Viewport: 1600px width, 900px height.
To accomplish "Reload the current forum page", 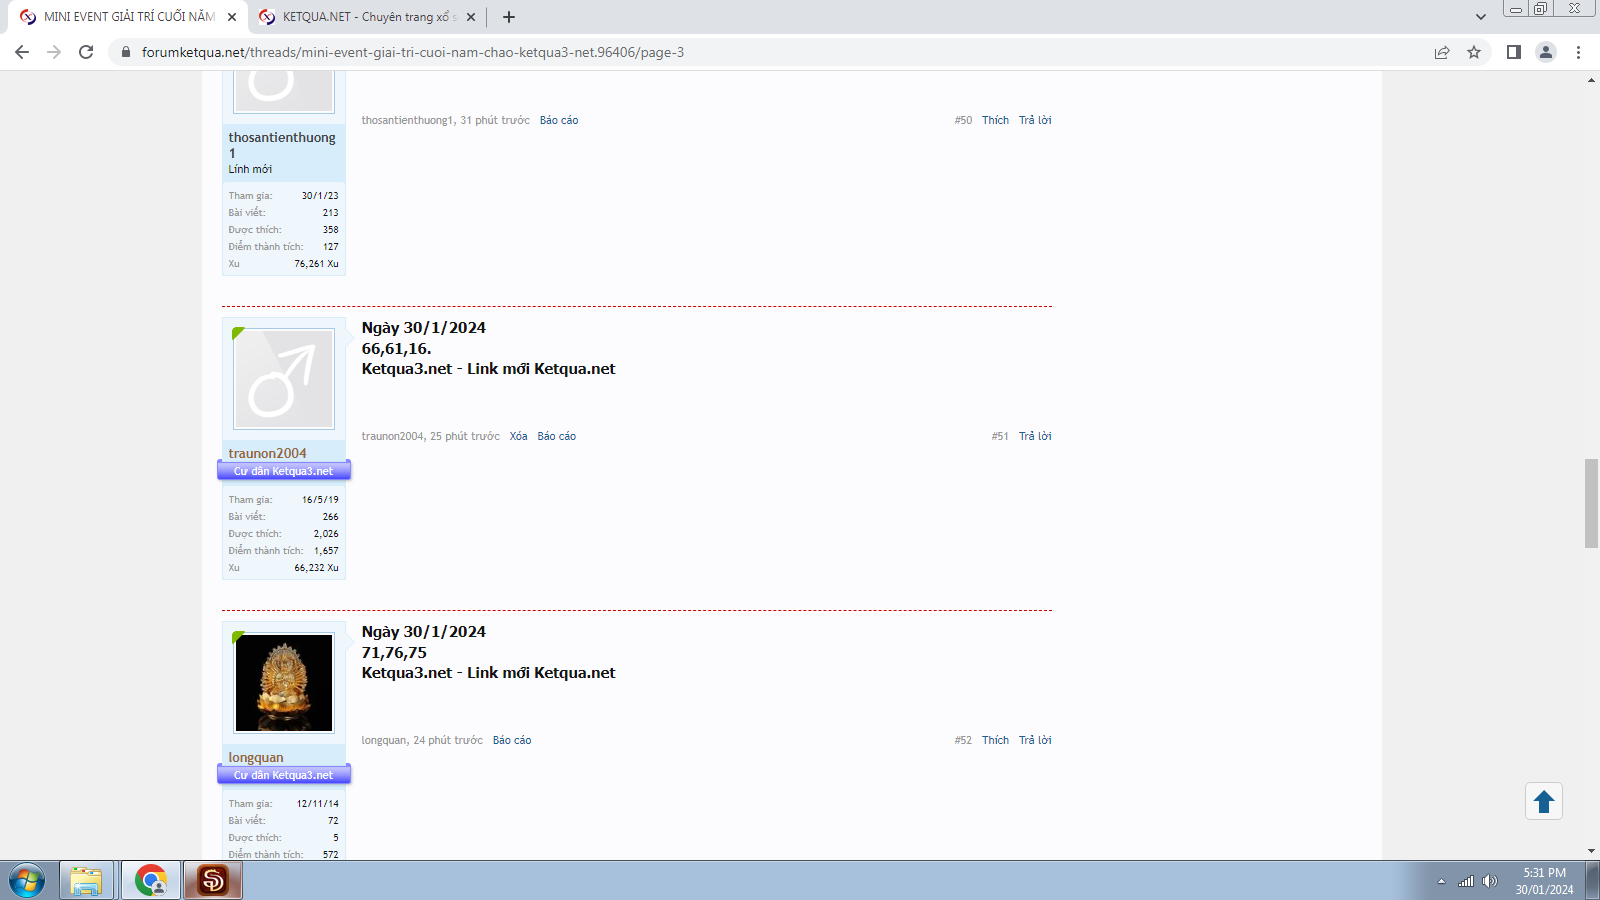I will pyautogui.click(x=86, y=52).
